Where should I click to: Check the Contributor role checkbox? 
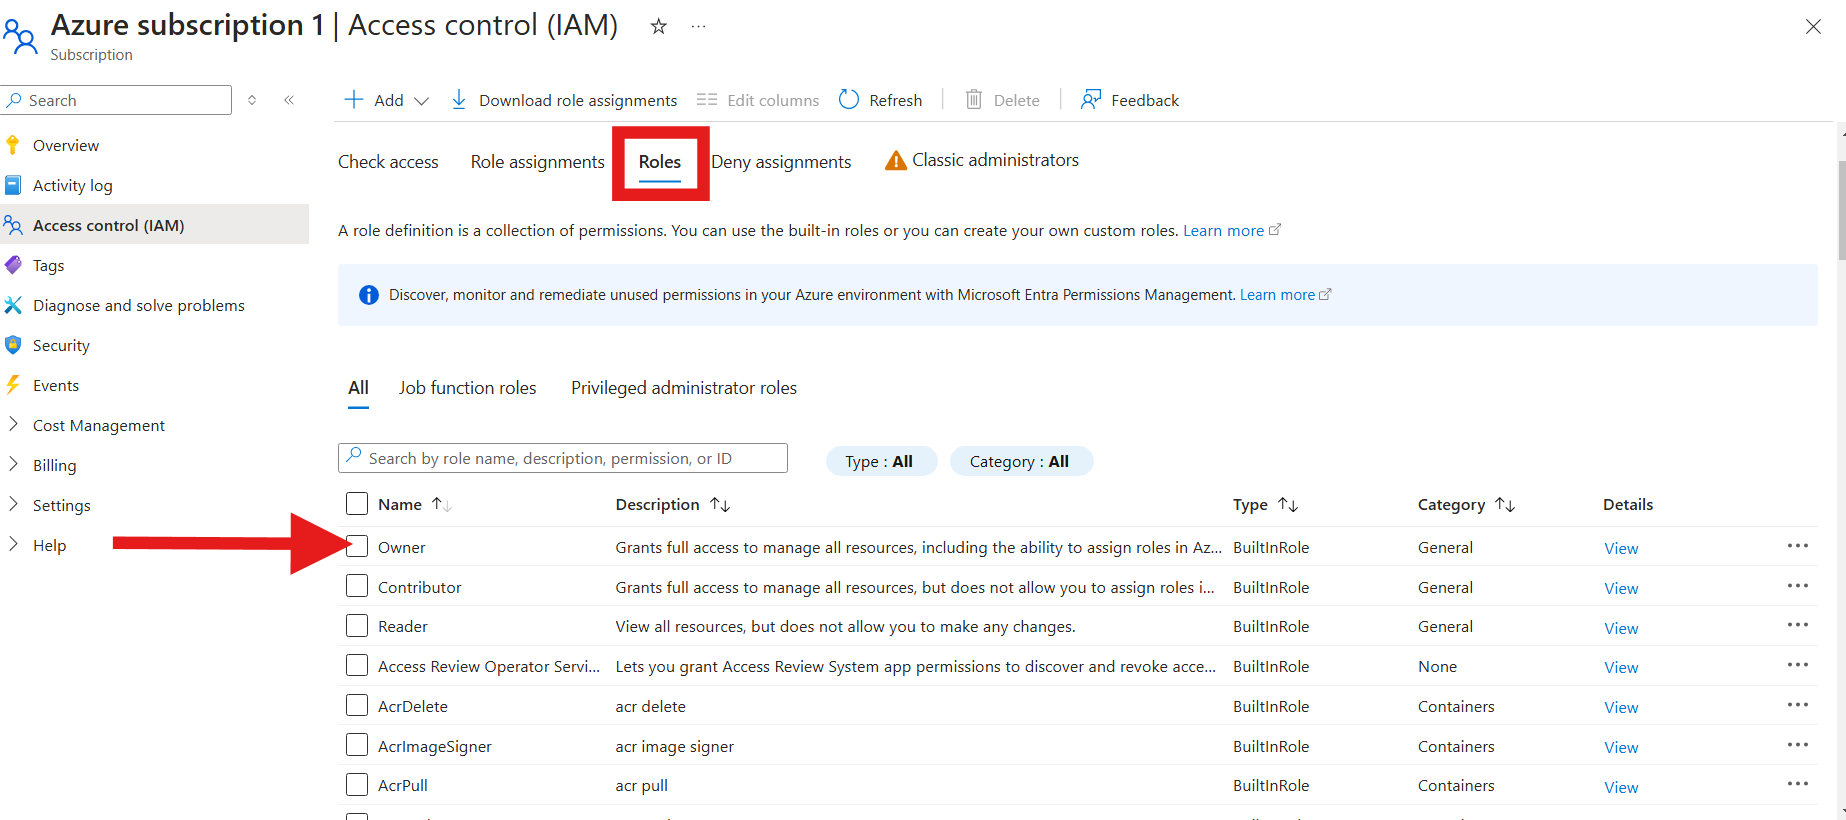(x=357, y=586)
